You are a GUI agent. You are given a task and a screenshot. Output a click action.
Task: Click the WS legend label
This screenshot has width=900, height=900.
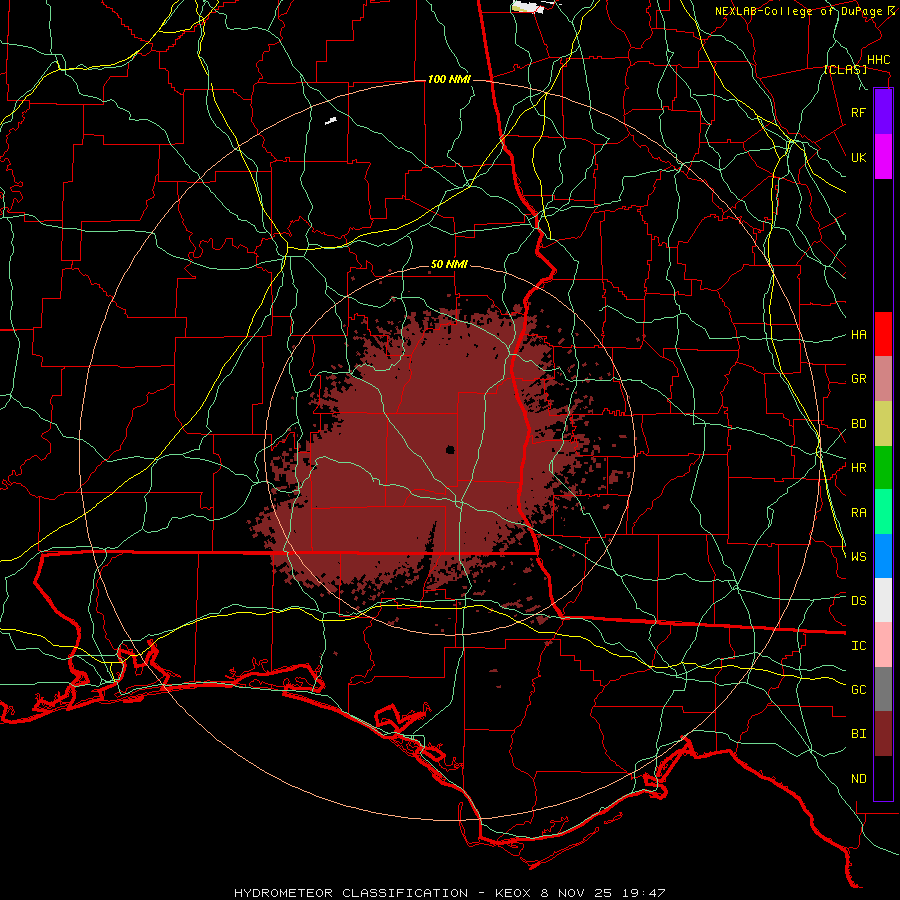coord(858,556)
